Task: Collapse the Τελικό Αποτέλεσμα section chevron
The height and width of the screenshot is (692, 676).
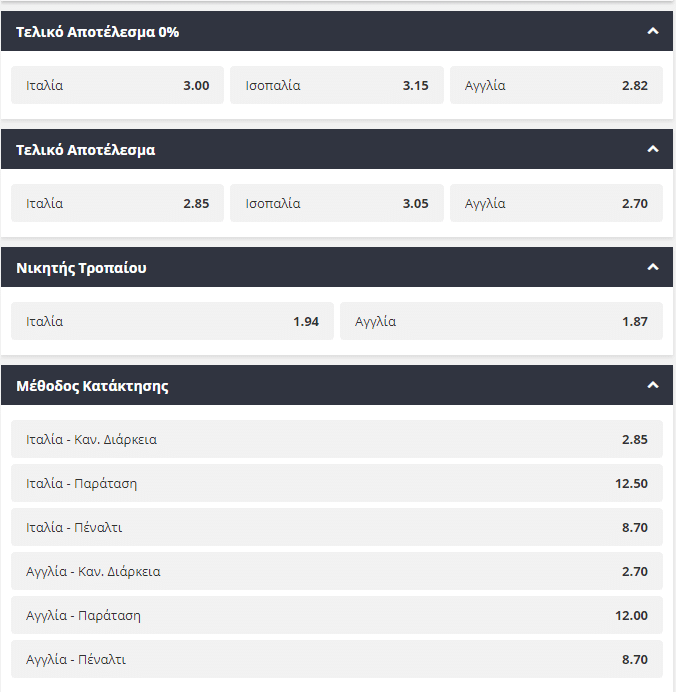Action: 653,149
